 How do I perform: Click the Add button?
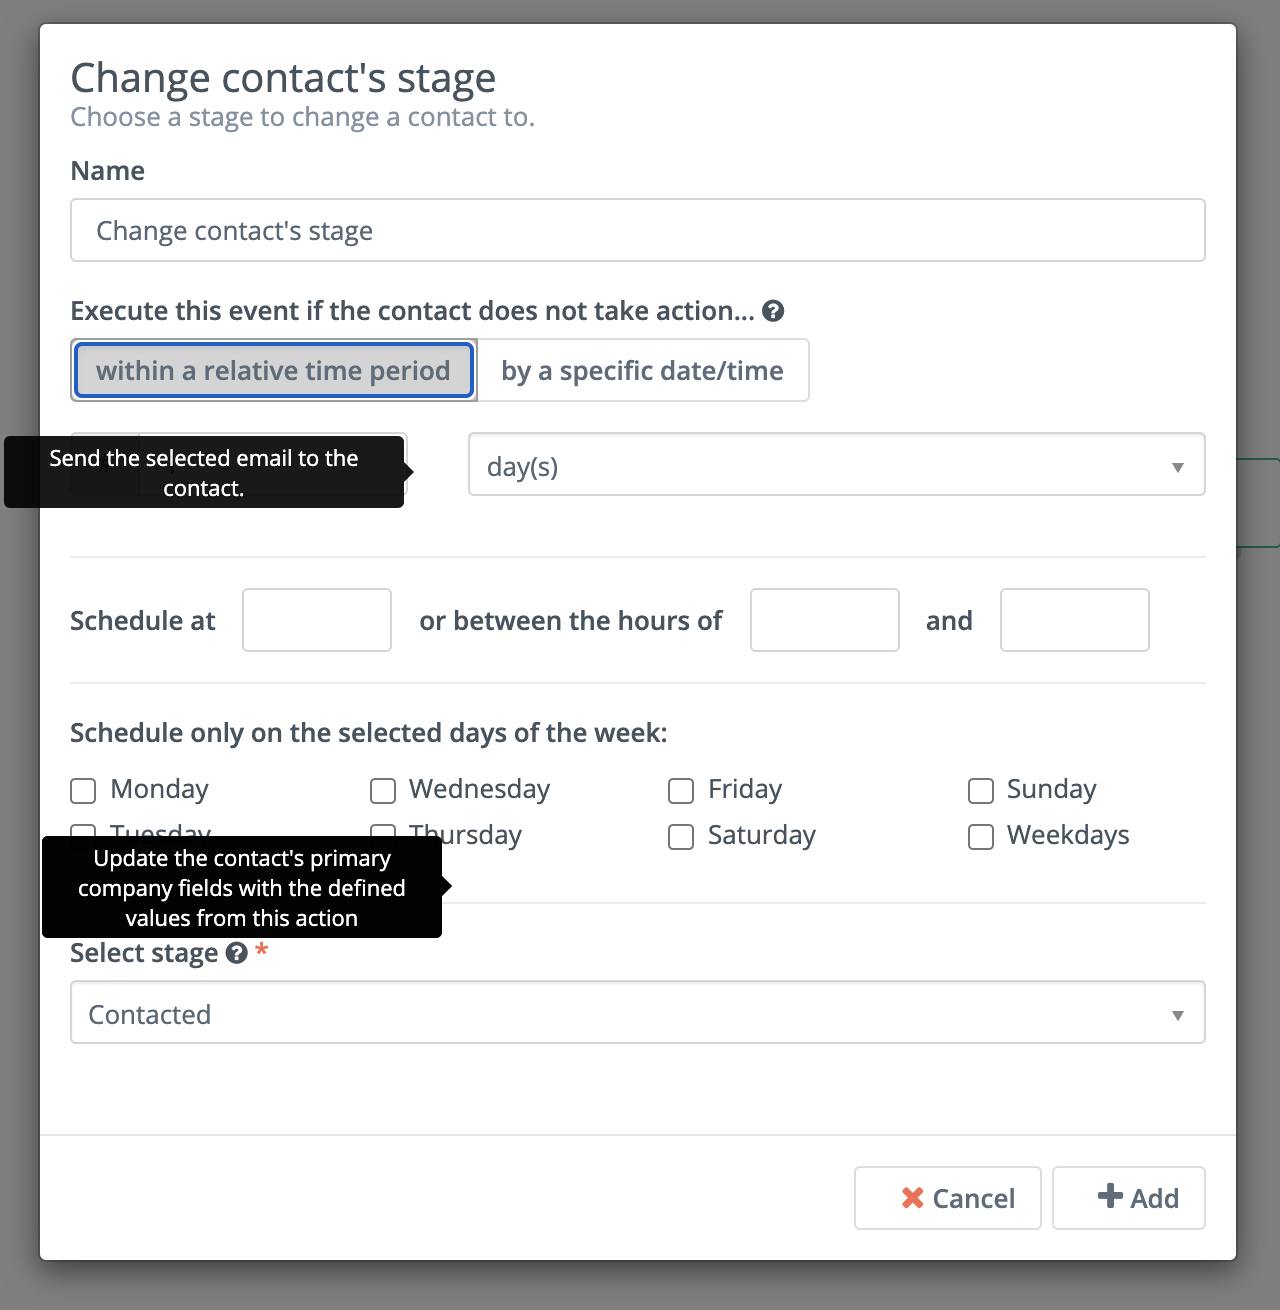point(1129,1198)
